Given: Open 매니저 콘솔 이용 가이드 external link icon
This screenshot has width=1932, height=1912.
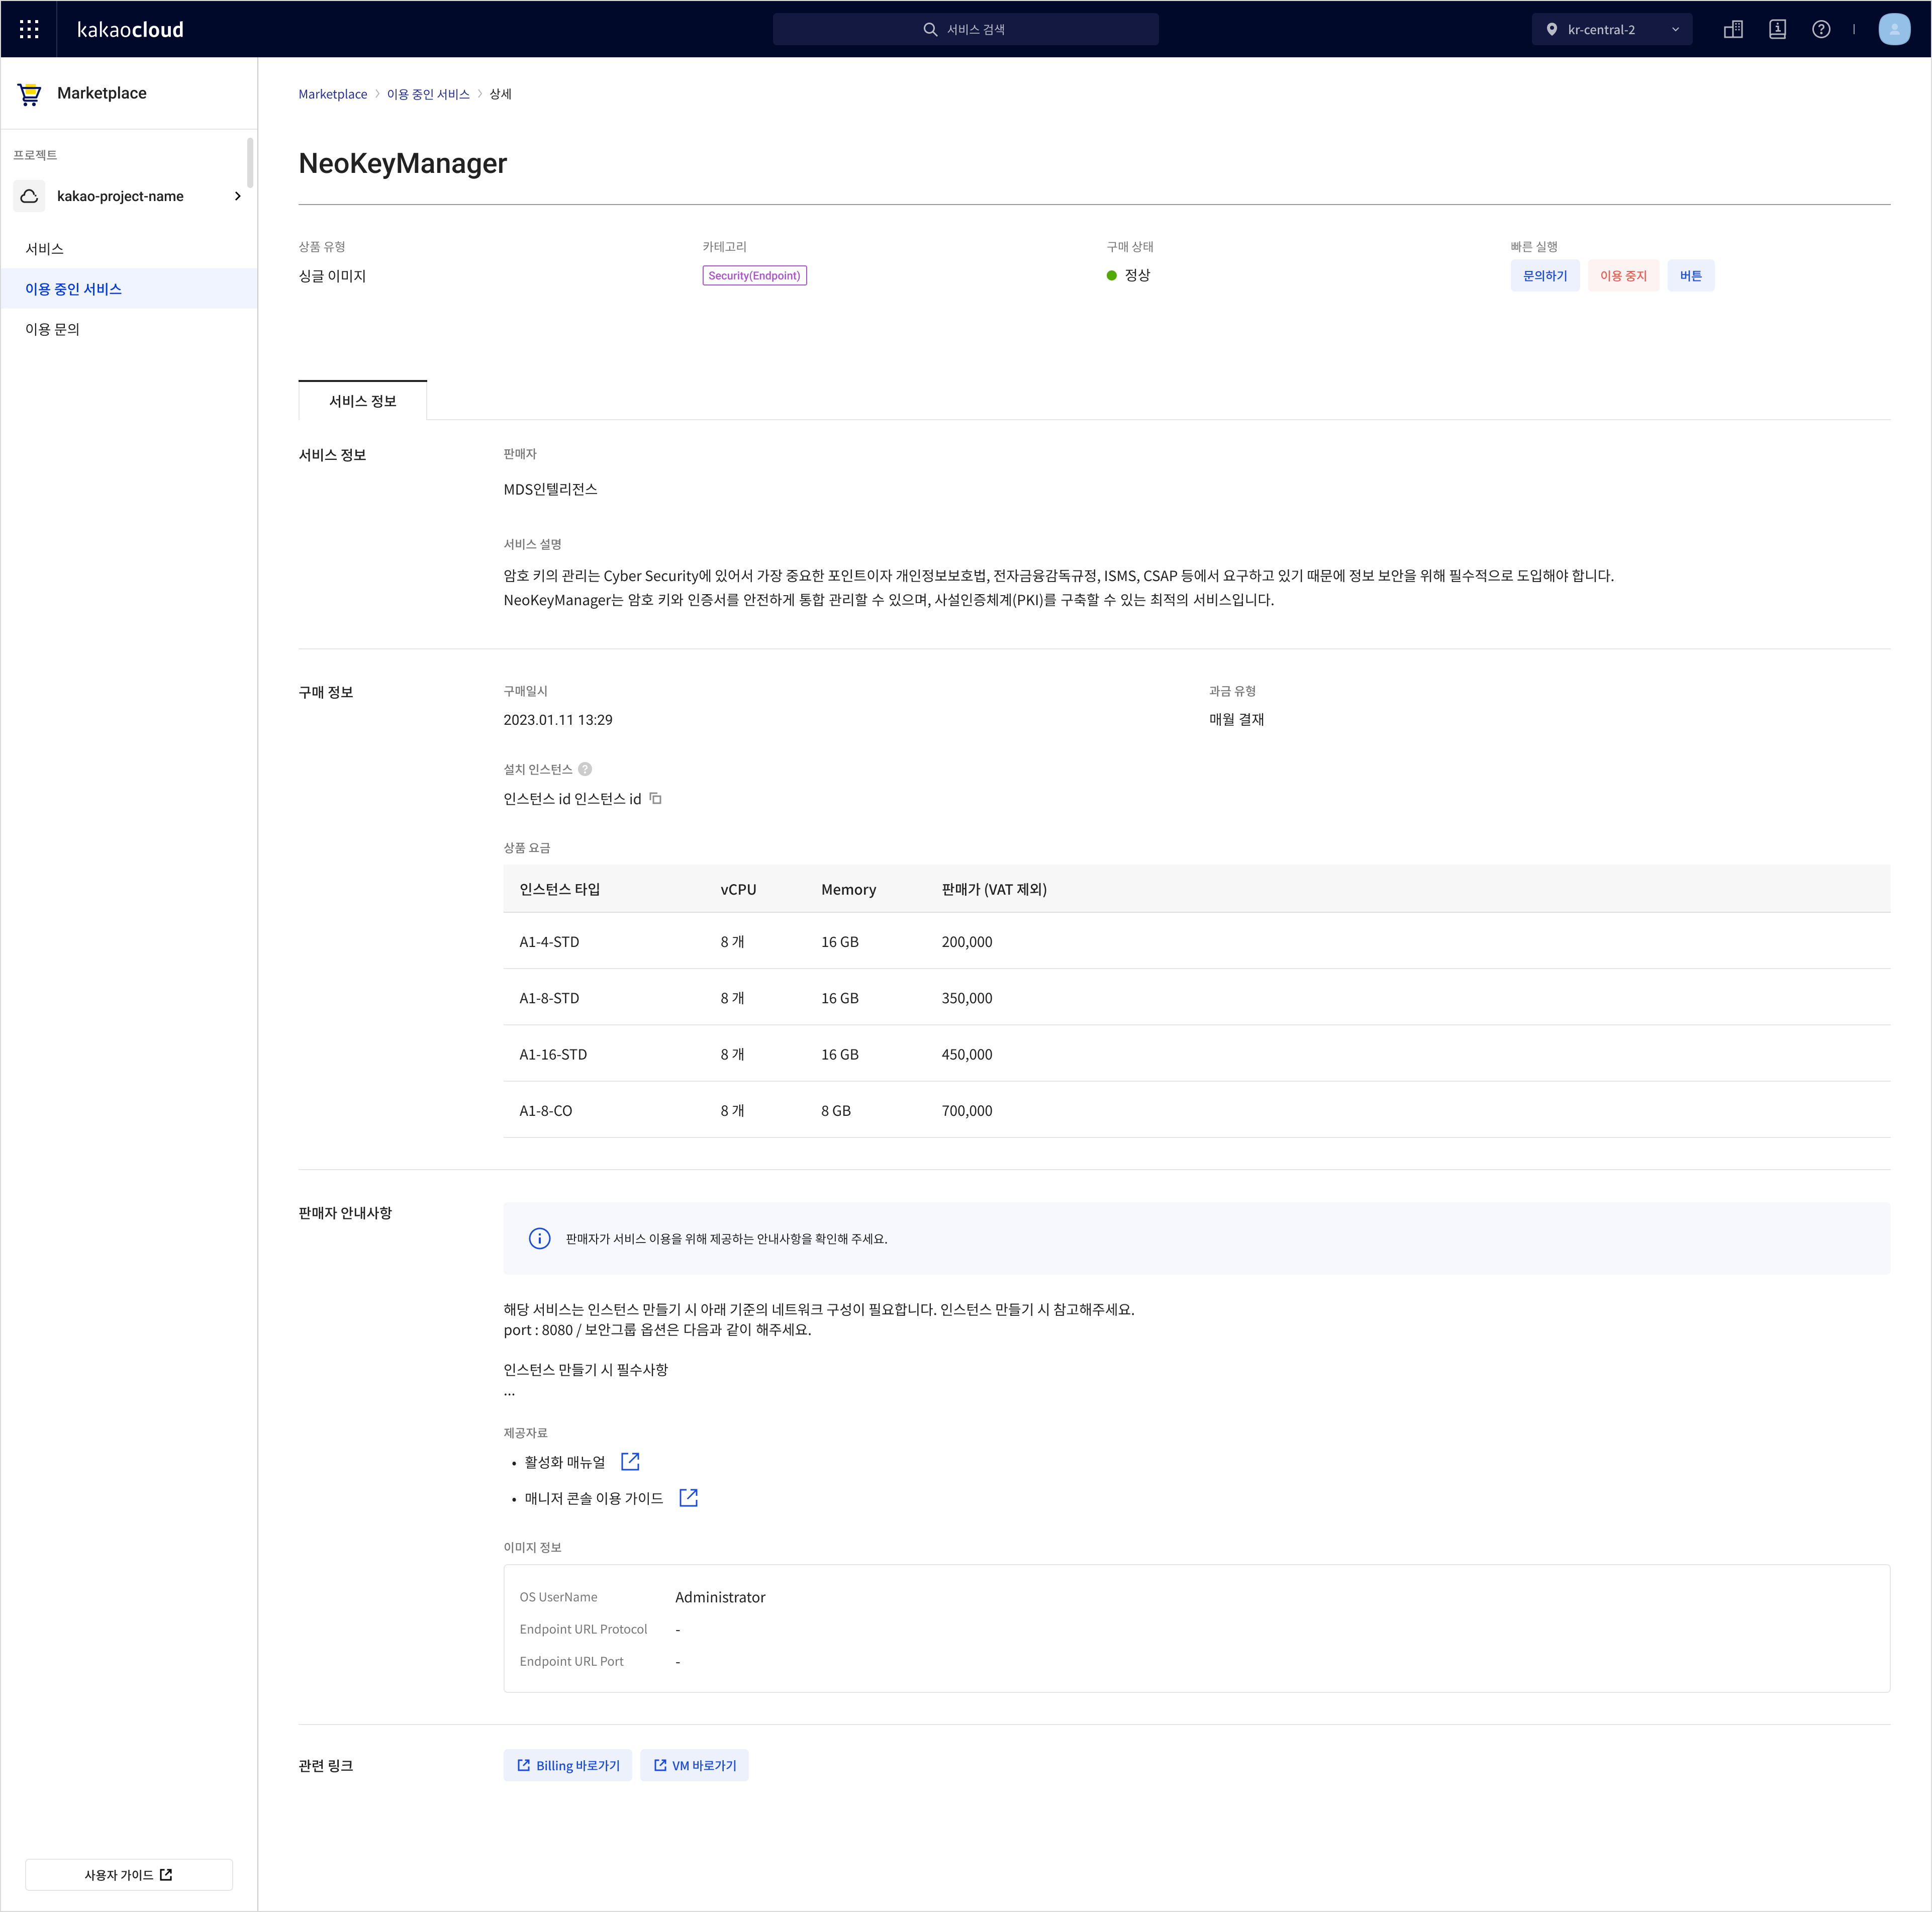Looking at the screenshot, I should (x=688, y=1498).
